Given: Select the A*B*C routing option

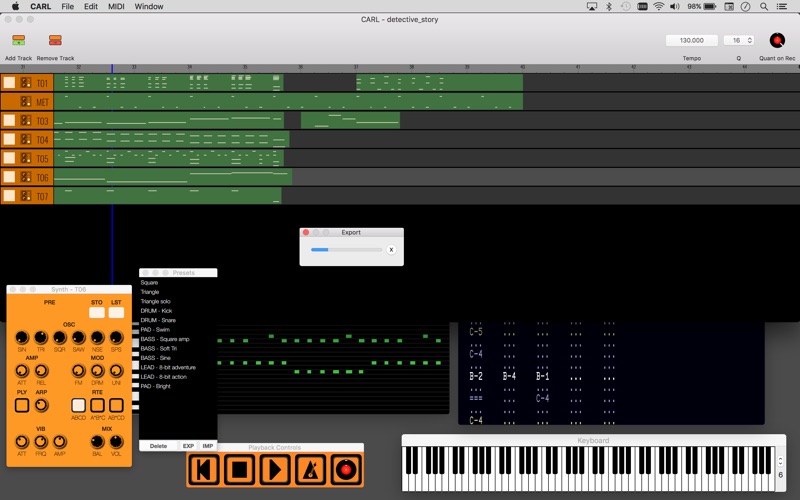Looking at the screenshot, I should 97,406.
